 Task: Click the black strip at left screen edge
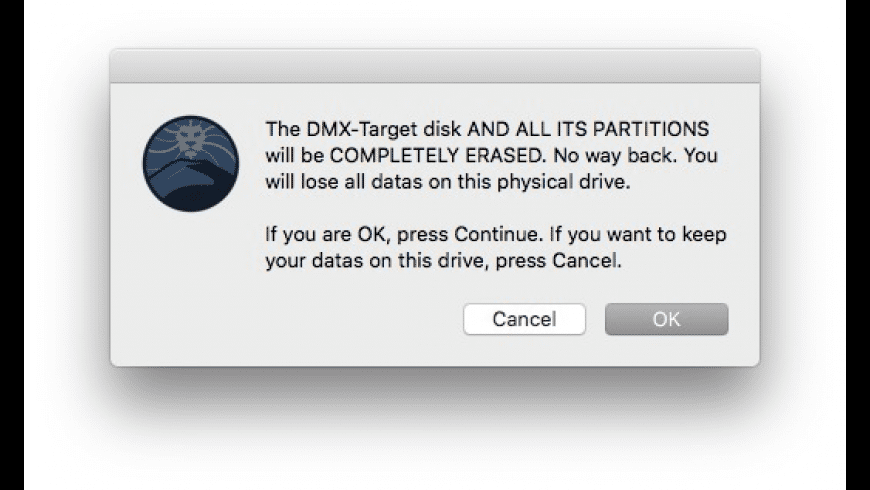pos(11,245)
